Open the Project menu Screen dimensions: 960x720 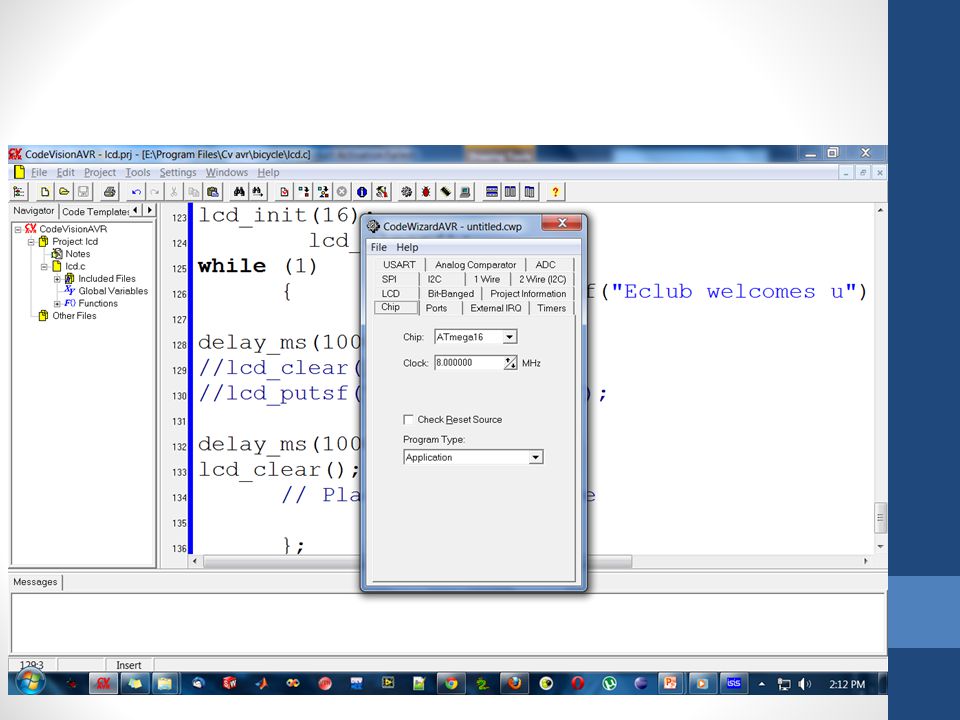tap(100, 173)
